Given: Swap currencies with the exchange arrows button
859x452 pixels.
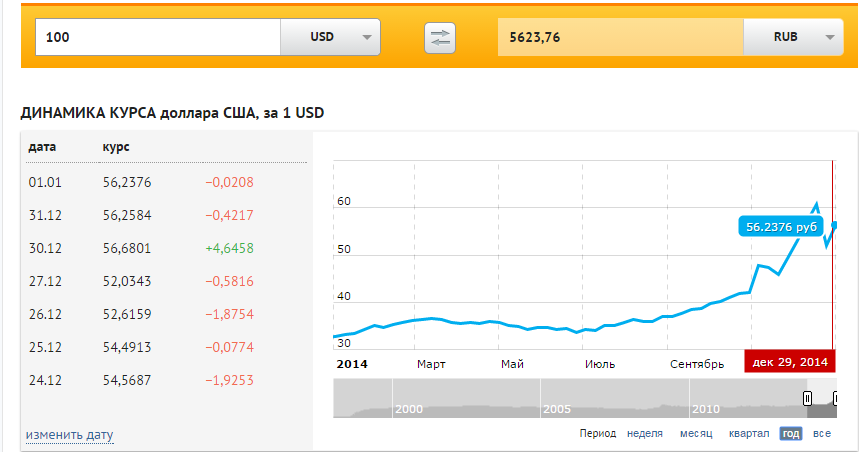Looking at the screenshot, I should tap(440, 38).
